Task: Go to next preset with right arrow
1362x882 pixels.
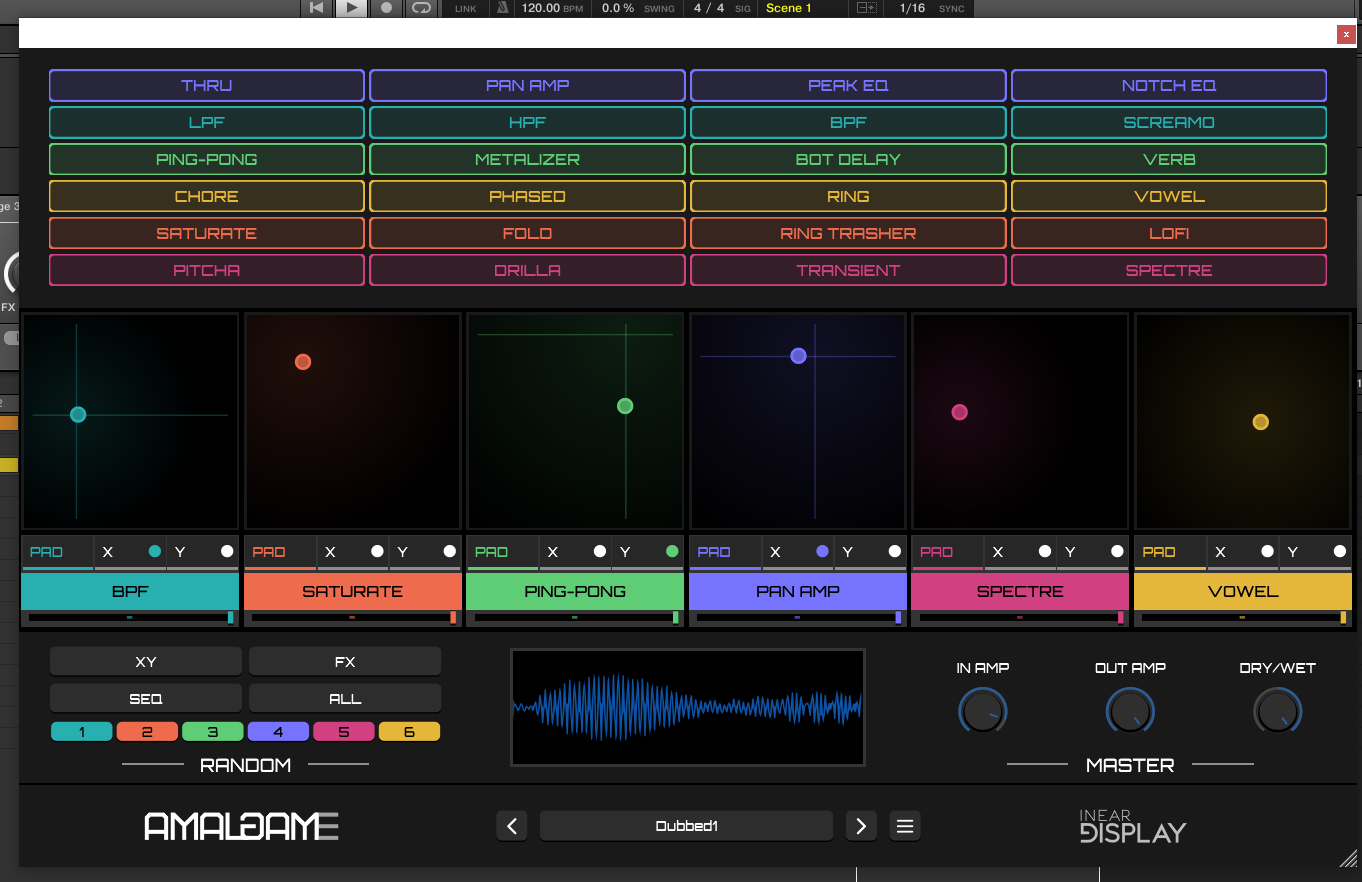Action: pyautogui.click(x=861, y=826)
